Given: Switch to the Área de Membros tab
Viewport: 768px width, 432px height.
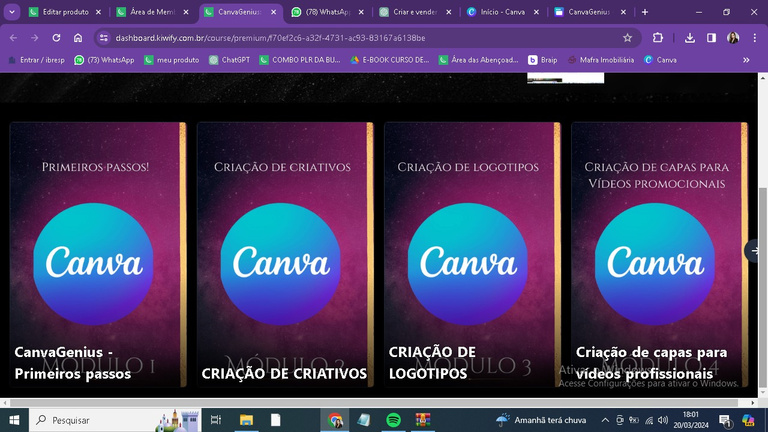Looking at the screenshot, I should pyautogui.click(x=153, y=12).
